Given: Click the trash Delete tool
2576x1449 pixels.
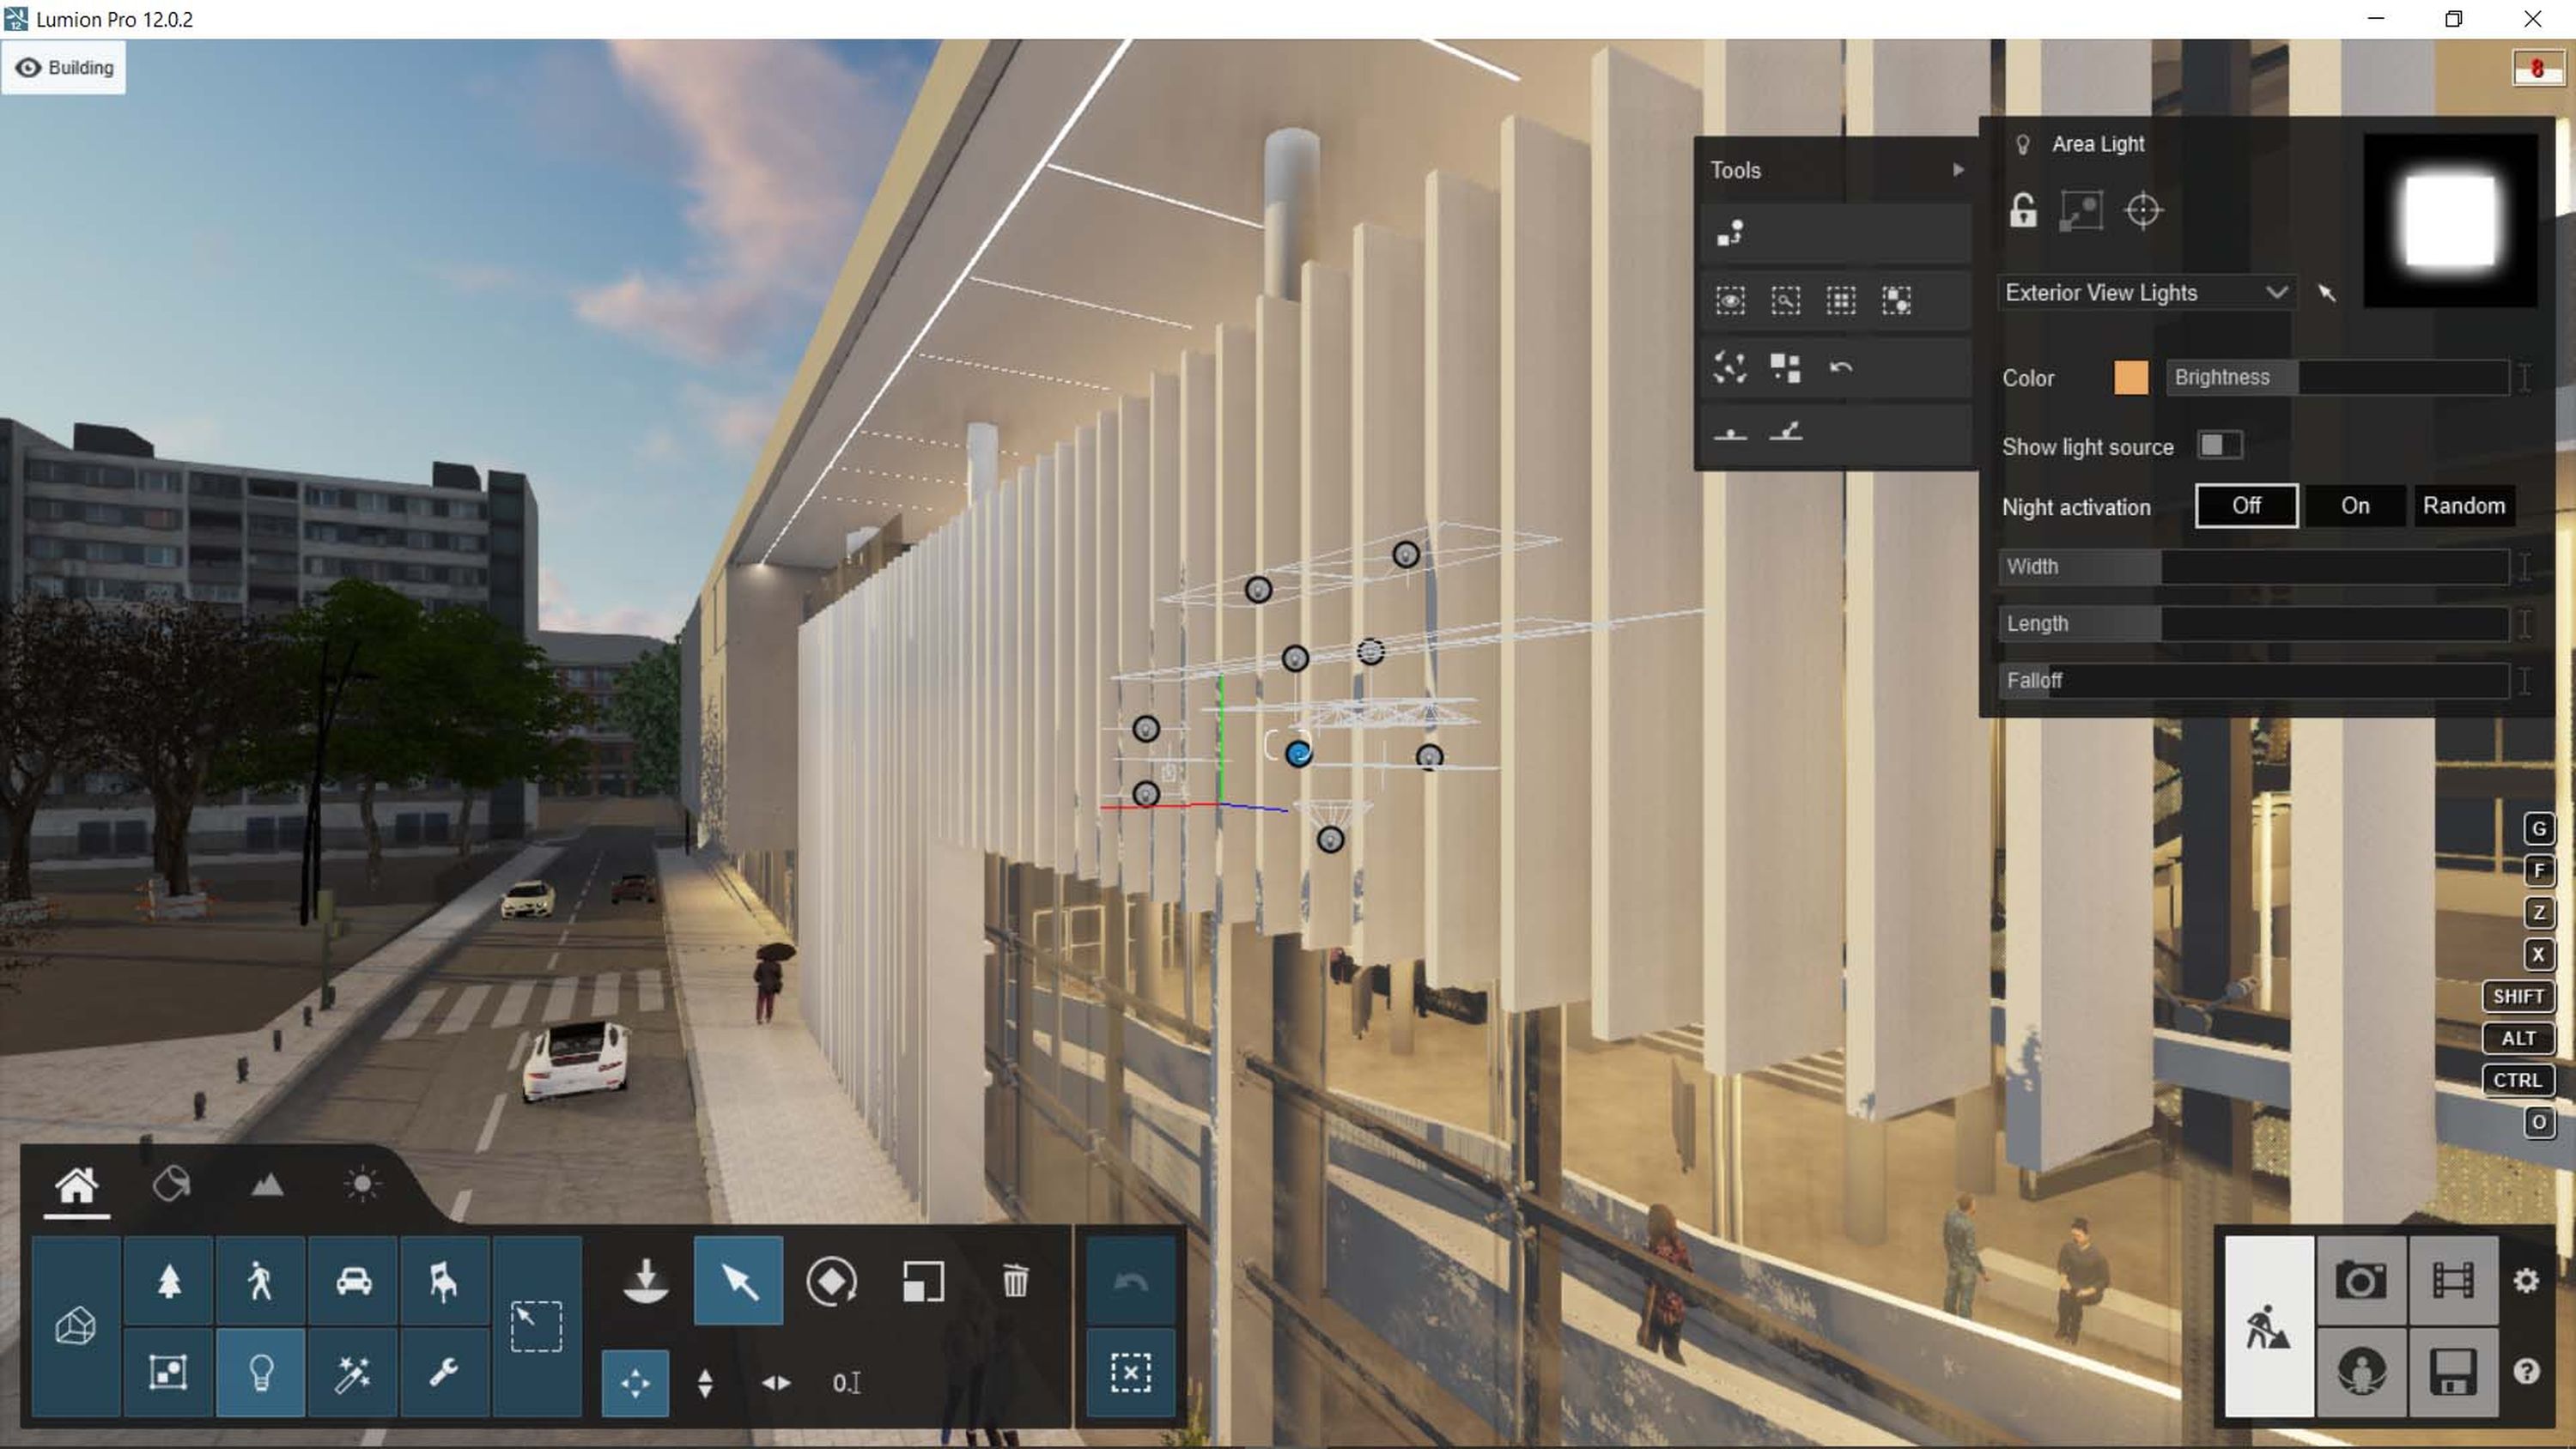Looking at the screenshot, I should click(1014, 1280).
